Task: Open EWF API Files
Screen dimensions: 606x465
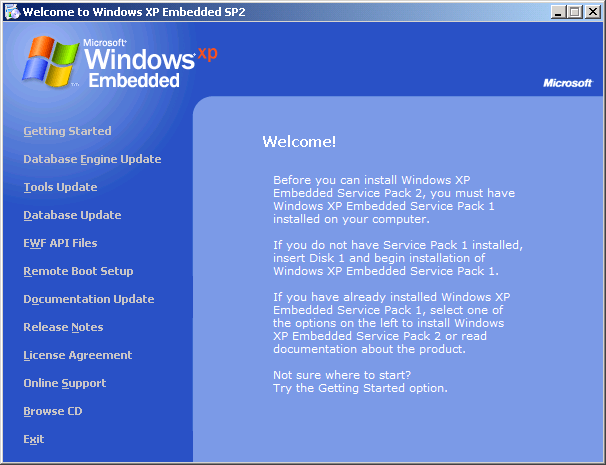Action: click(x=60, y=243)
